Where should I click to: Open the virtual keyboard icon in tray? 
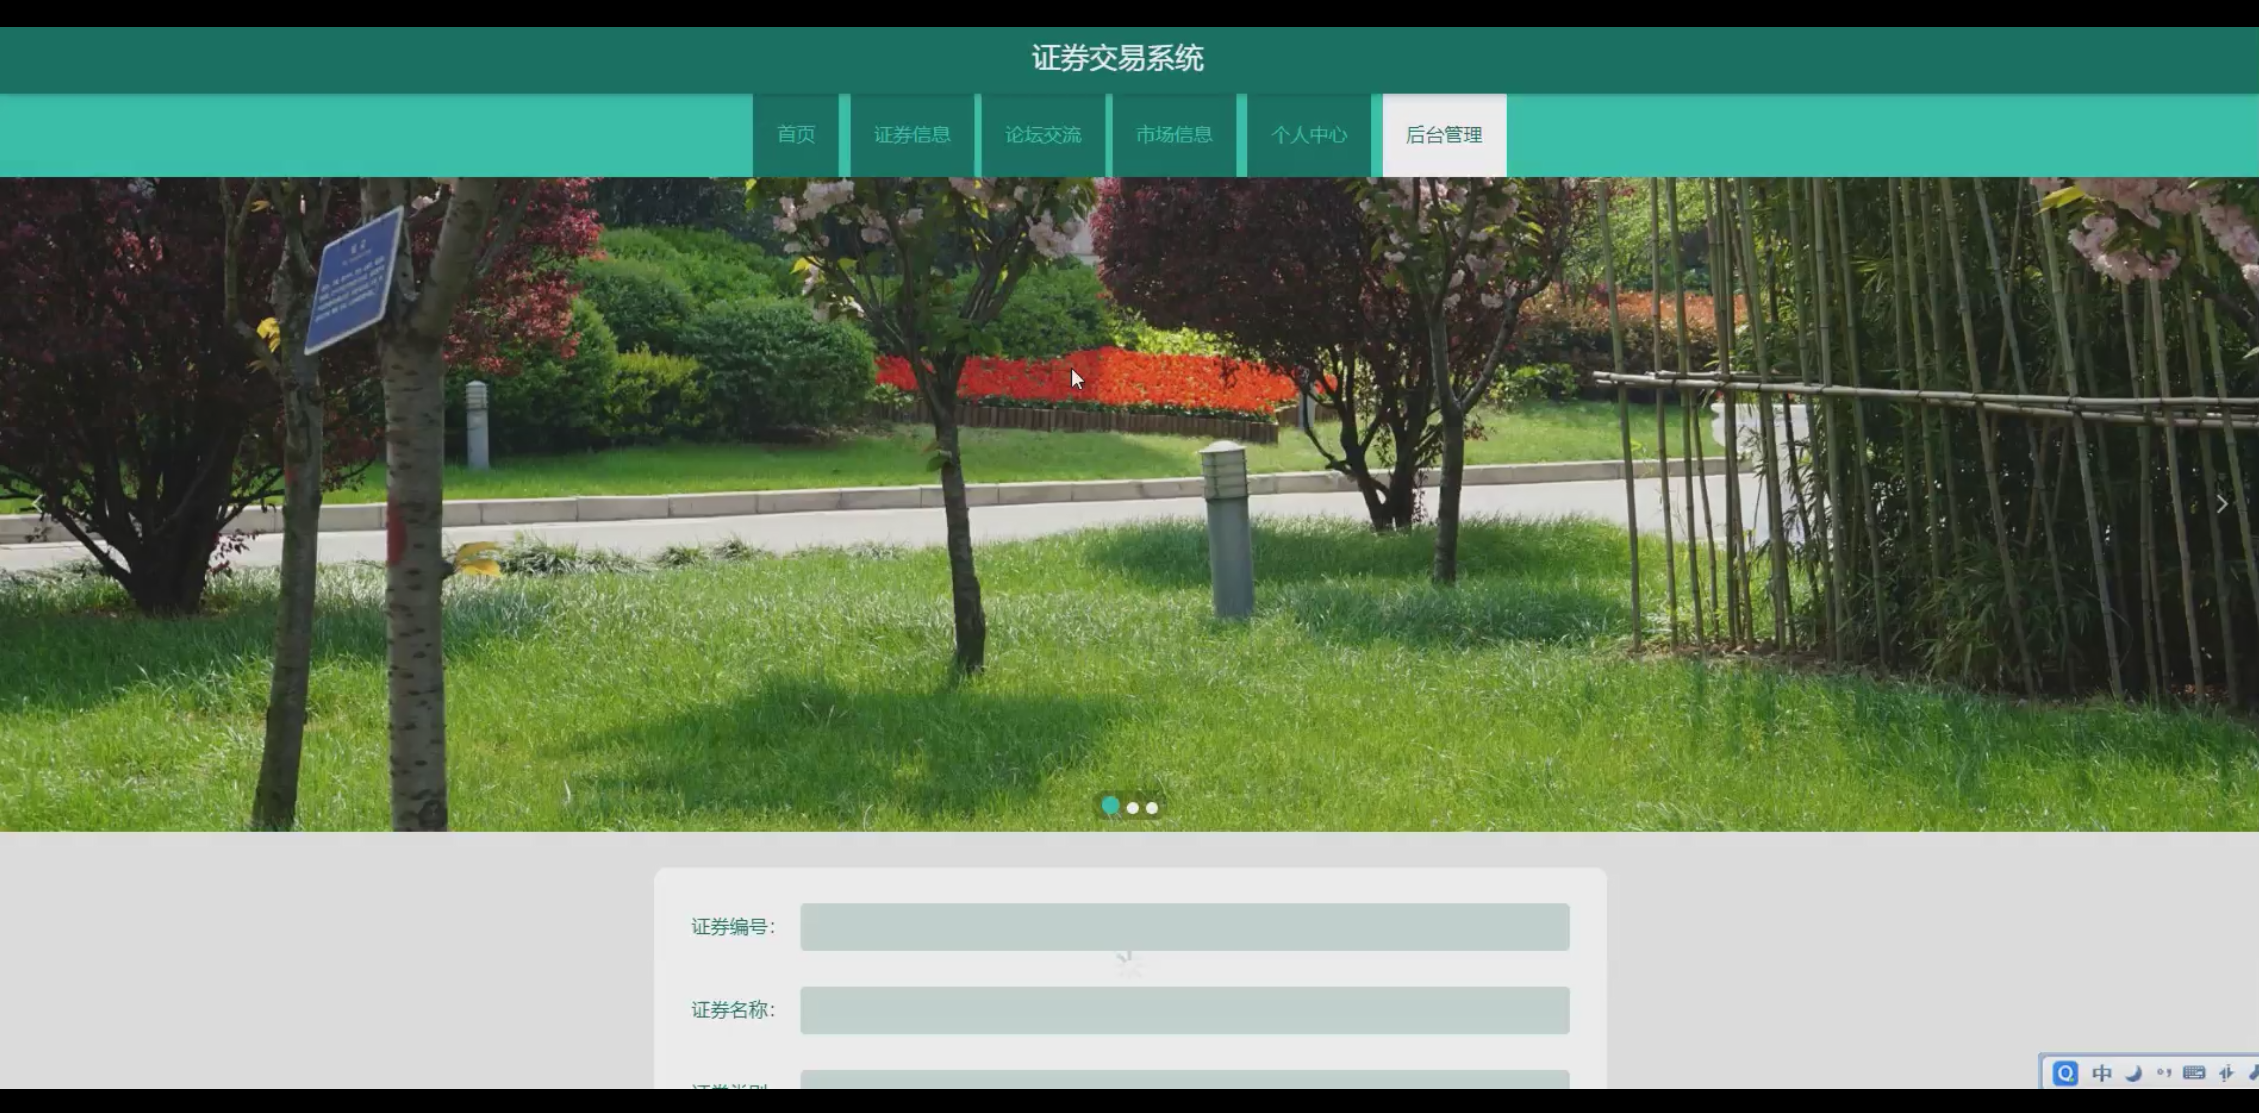click(2193, 1072)
